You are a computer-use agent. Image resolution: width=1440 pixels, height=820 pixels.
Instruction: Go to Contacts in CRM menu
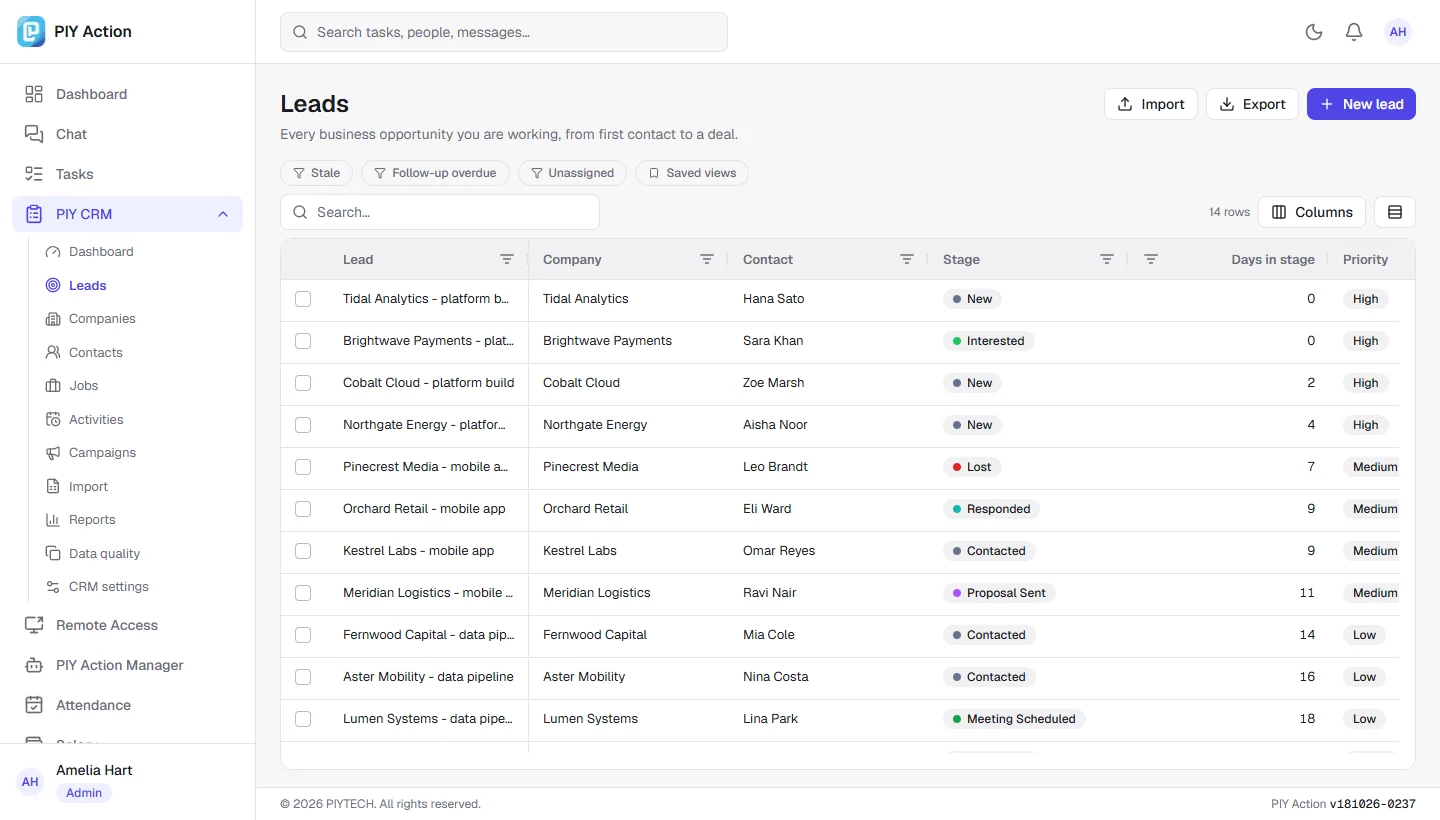tap(96, 352)
